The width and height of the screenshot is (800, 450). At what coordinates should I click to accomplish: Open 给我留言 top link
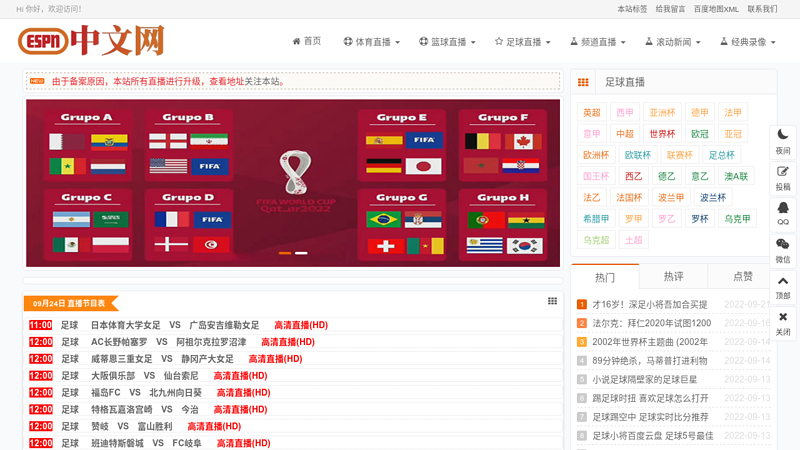click(x=670, y=9)
